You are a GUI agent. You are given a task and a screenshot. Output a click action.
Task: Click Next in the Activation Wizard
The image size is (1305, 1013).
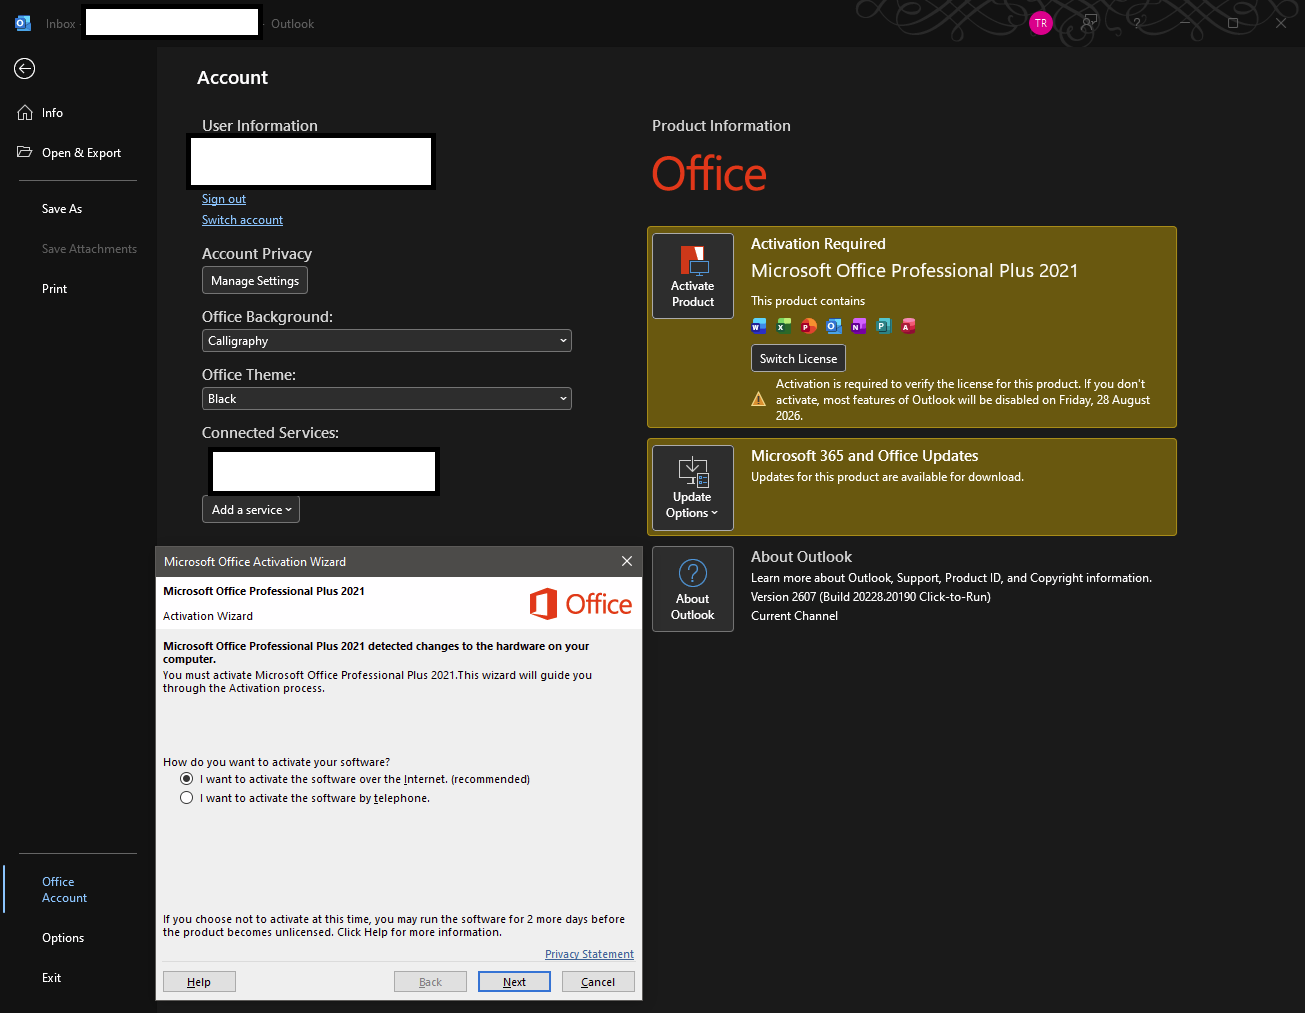[514, 982]
